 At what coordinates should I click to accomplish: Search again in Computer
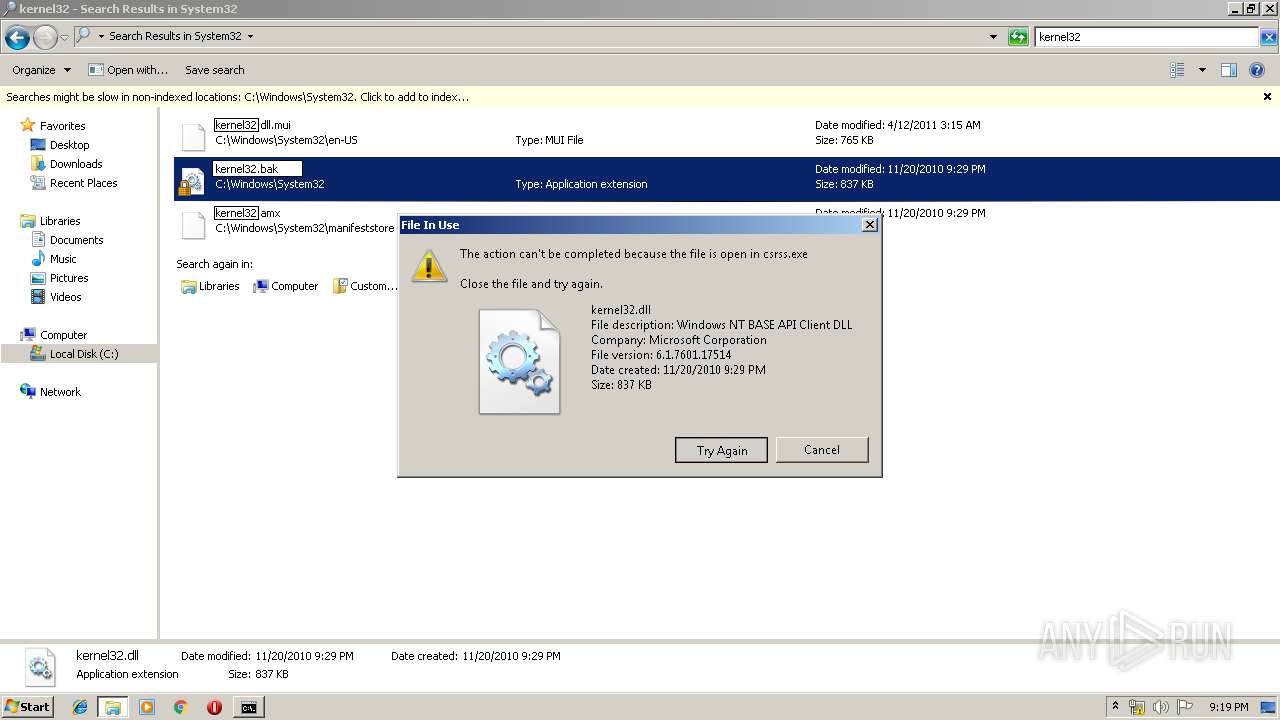point(286,286)
